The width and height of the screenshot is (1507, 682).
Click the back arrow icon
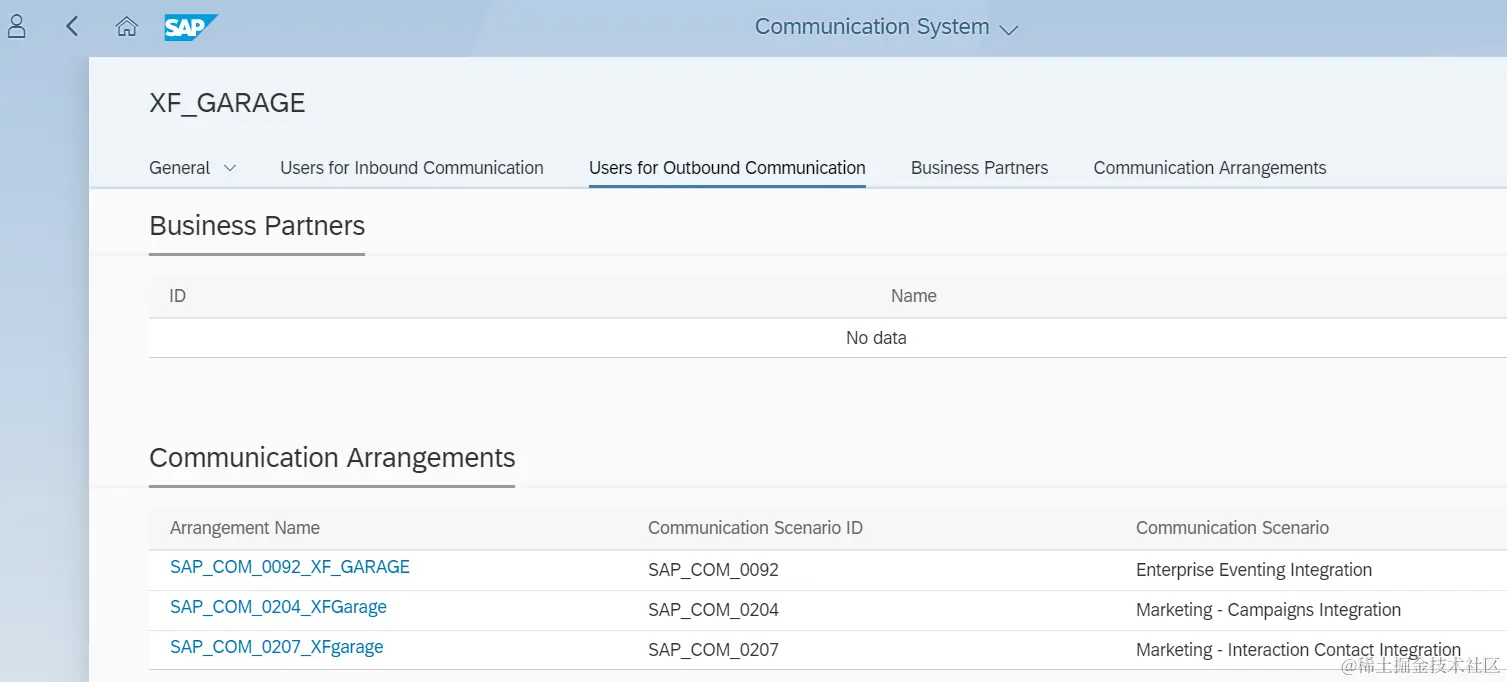click(x=72, y=27)
